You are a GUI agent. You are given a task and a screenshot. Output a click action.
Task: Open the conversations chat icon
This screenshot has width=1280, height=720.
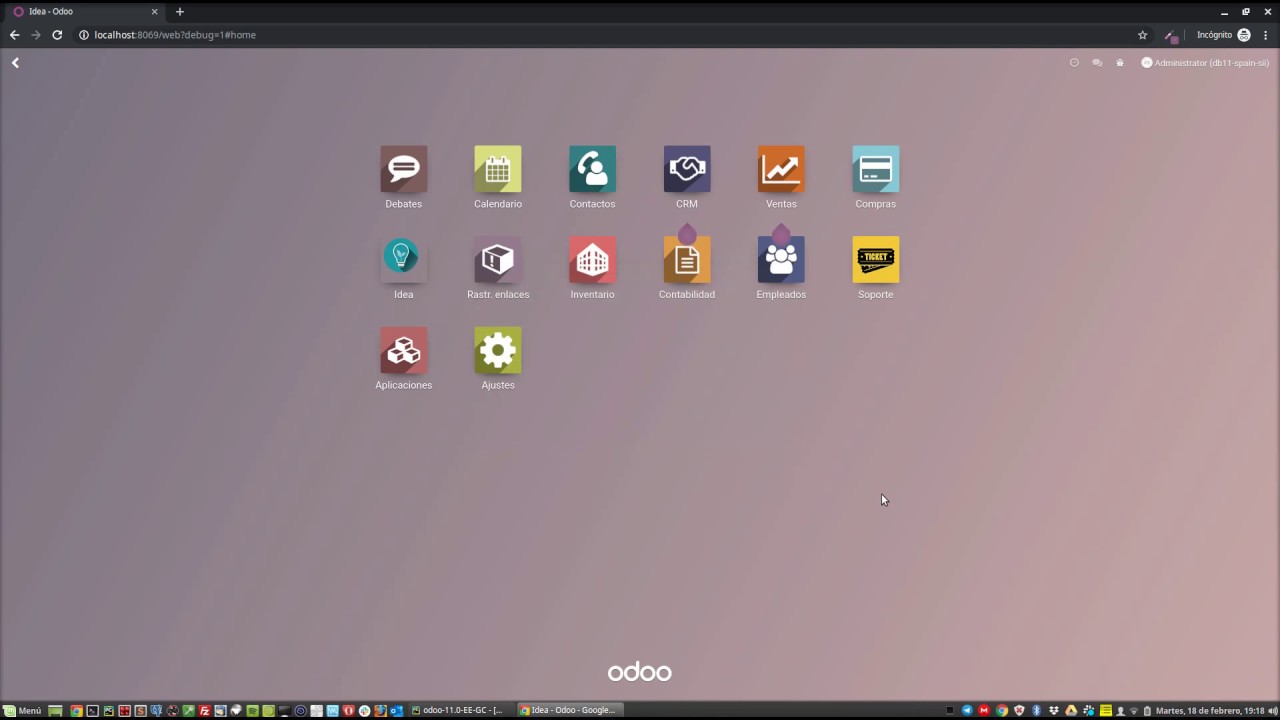pos(1097,63)
